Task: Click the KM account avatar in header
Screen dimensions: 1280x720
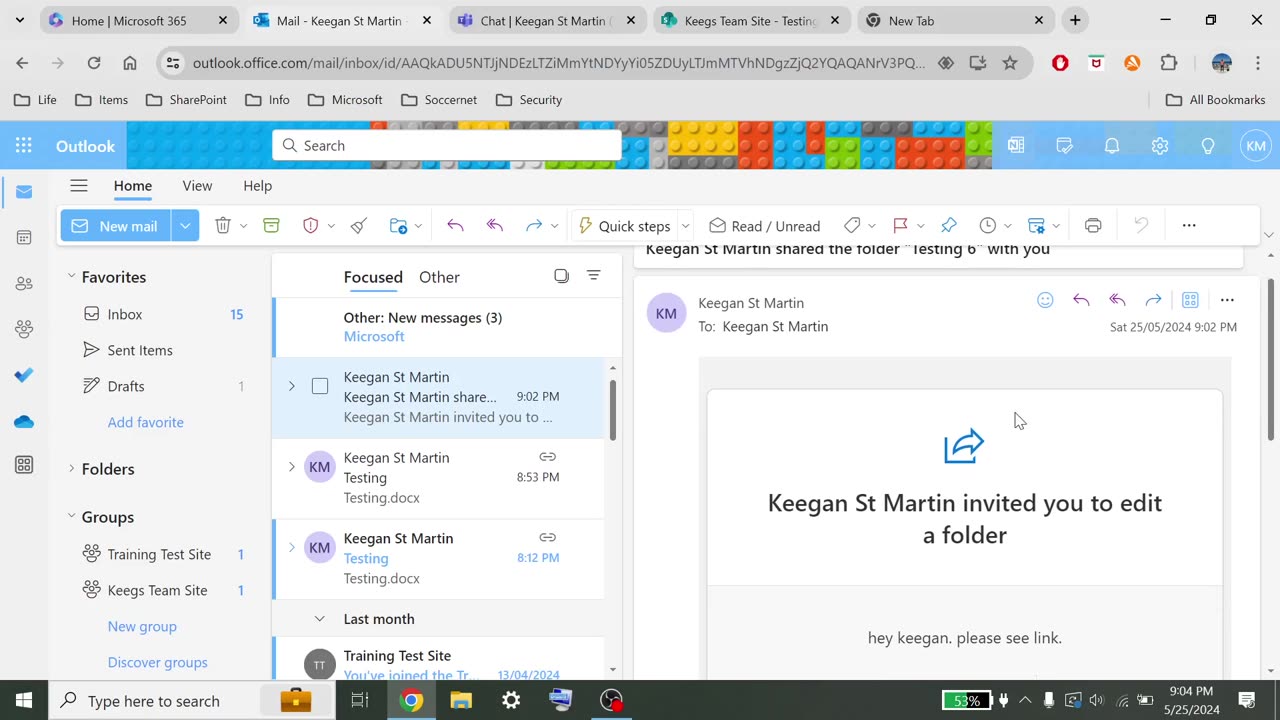Action: [x=1256, y=146]
